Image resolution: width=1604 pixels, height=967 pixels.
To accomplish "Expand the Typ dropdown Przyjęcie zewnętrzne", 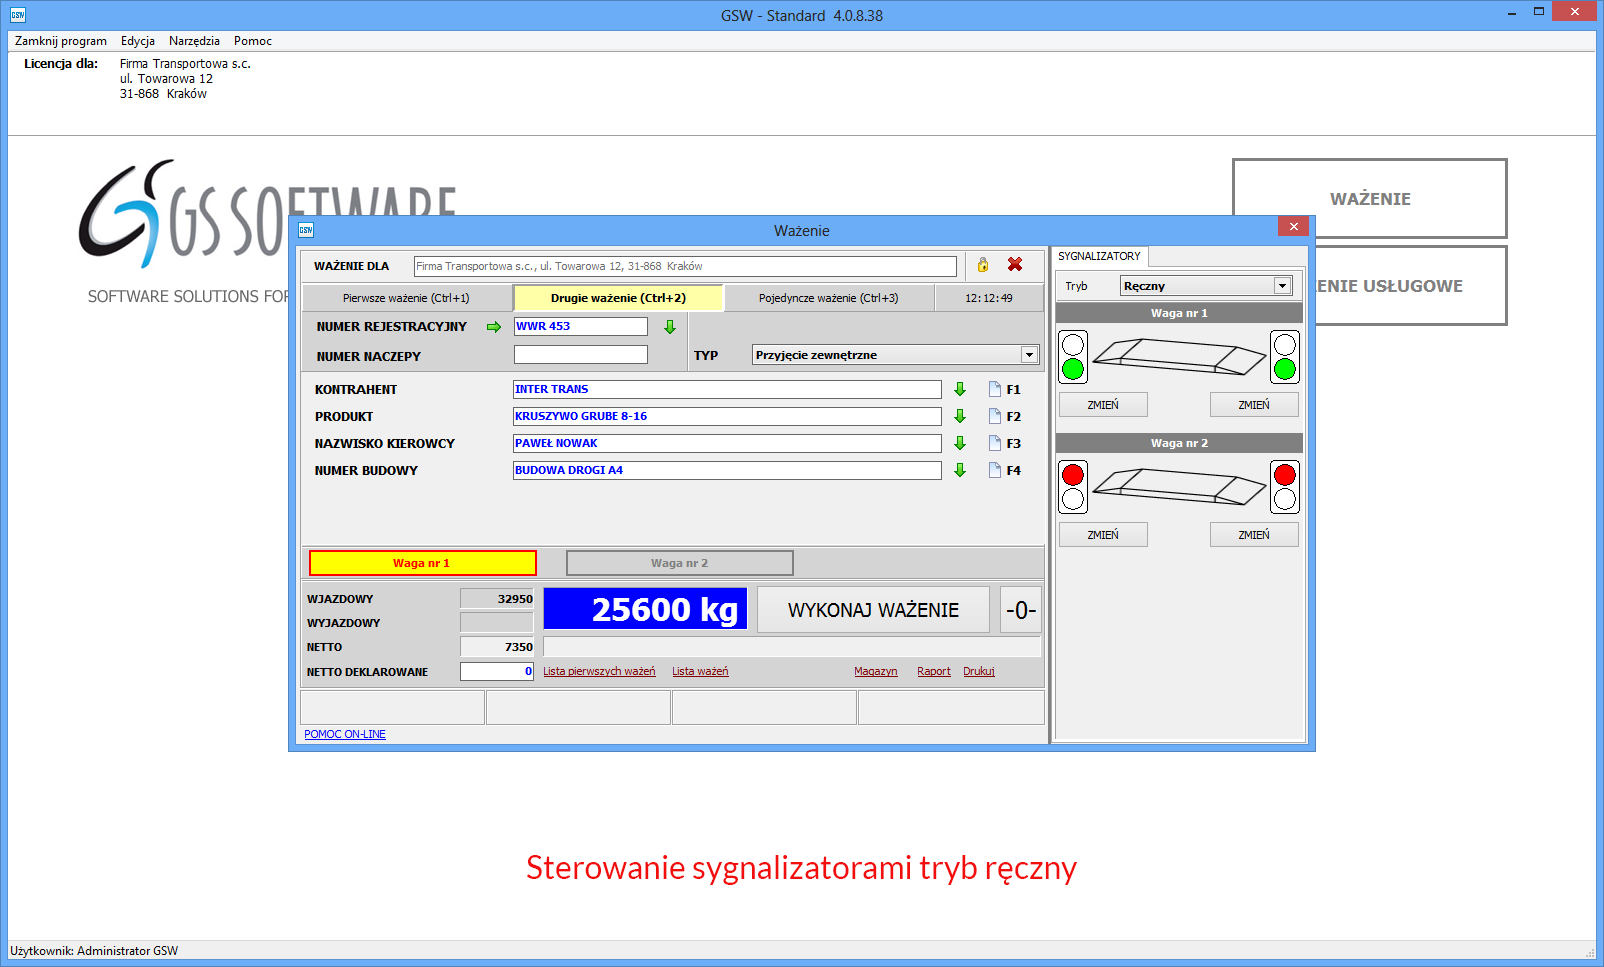I will (x=1028, y=355).
